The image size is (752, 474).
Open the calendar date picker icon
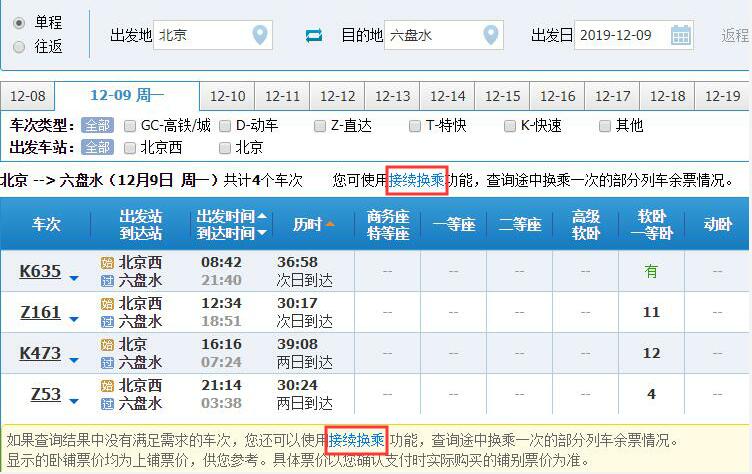click(681, 35)
